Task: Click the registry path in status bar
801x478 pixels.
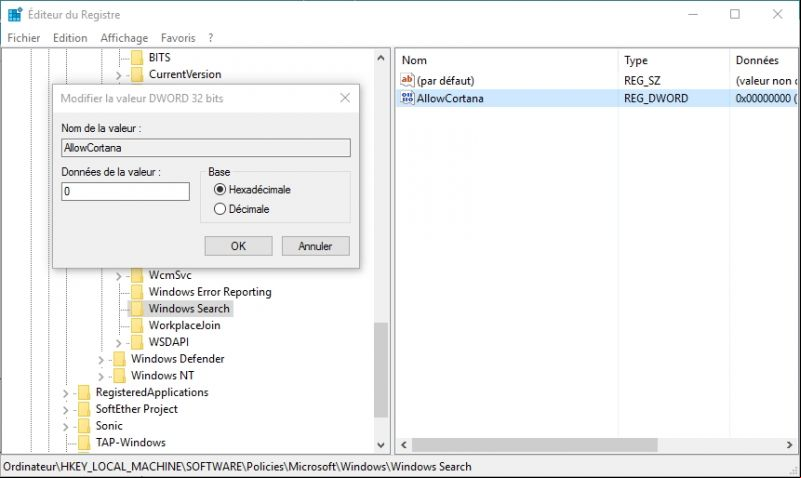Action: click(x=238, y=467)
